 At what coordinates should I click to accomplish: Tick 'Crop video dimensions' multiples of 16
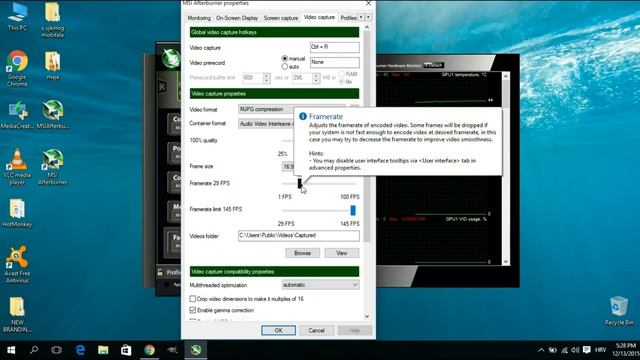click(193, 299)
